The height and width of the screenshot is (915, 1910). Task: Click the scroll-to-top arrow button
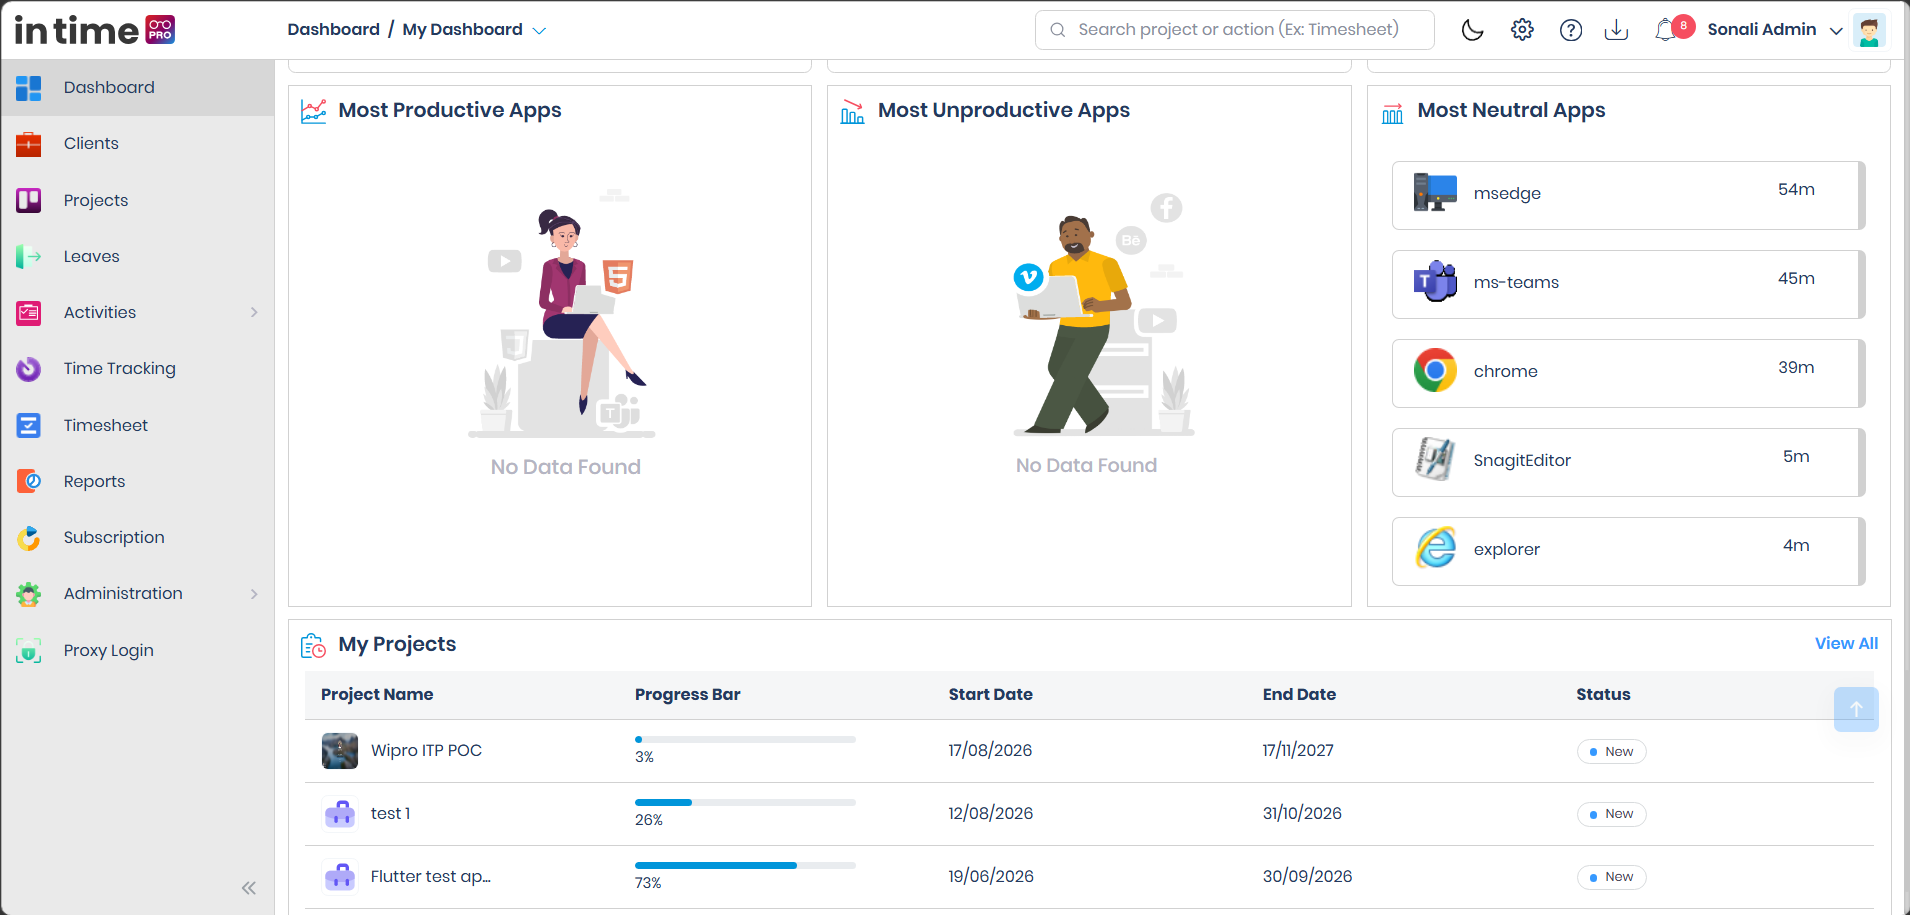pyautogui.click(x=1856, y=709)
